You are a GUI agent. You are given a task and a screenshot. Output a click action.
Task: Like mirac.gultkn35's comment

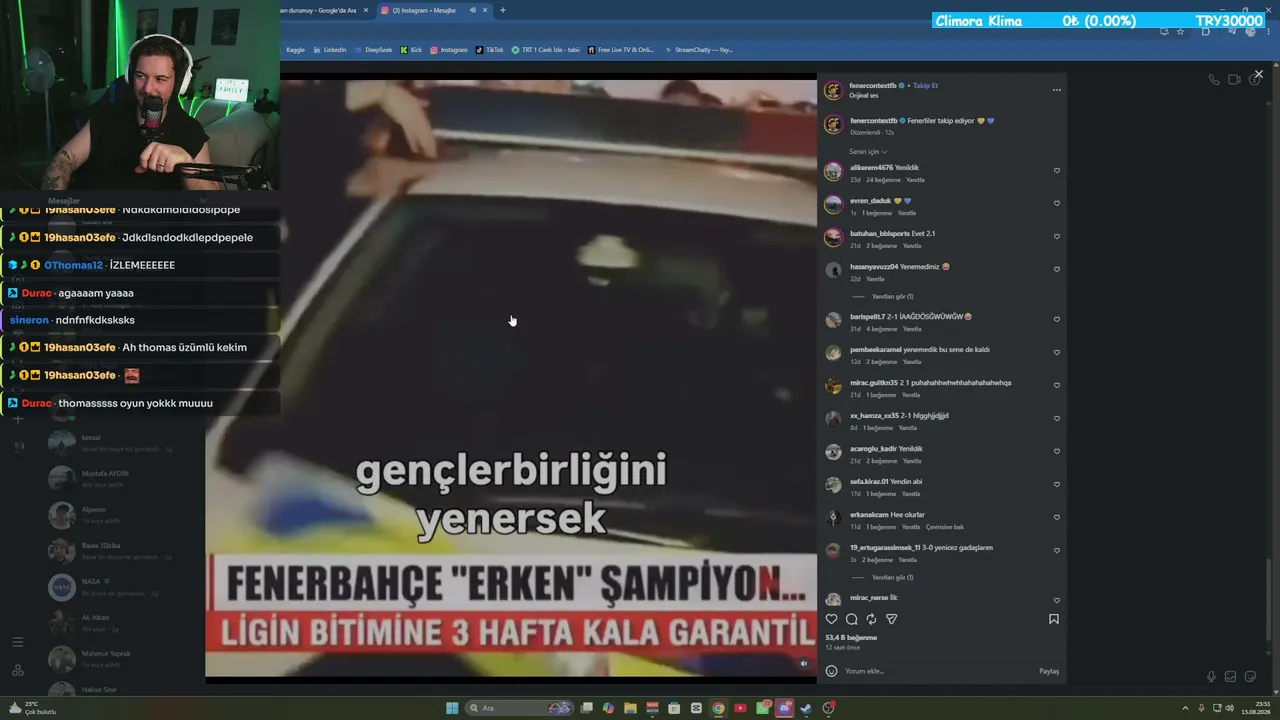click(1056, 386)
